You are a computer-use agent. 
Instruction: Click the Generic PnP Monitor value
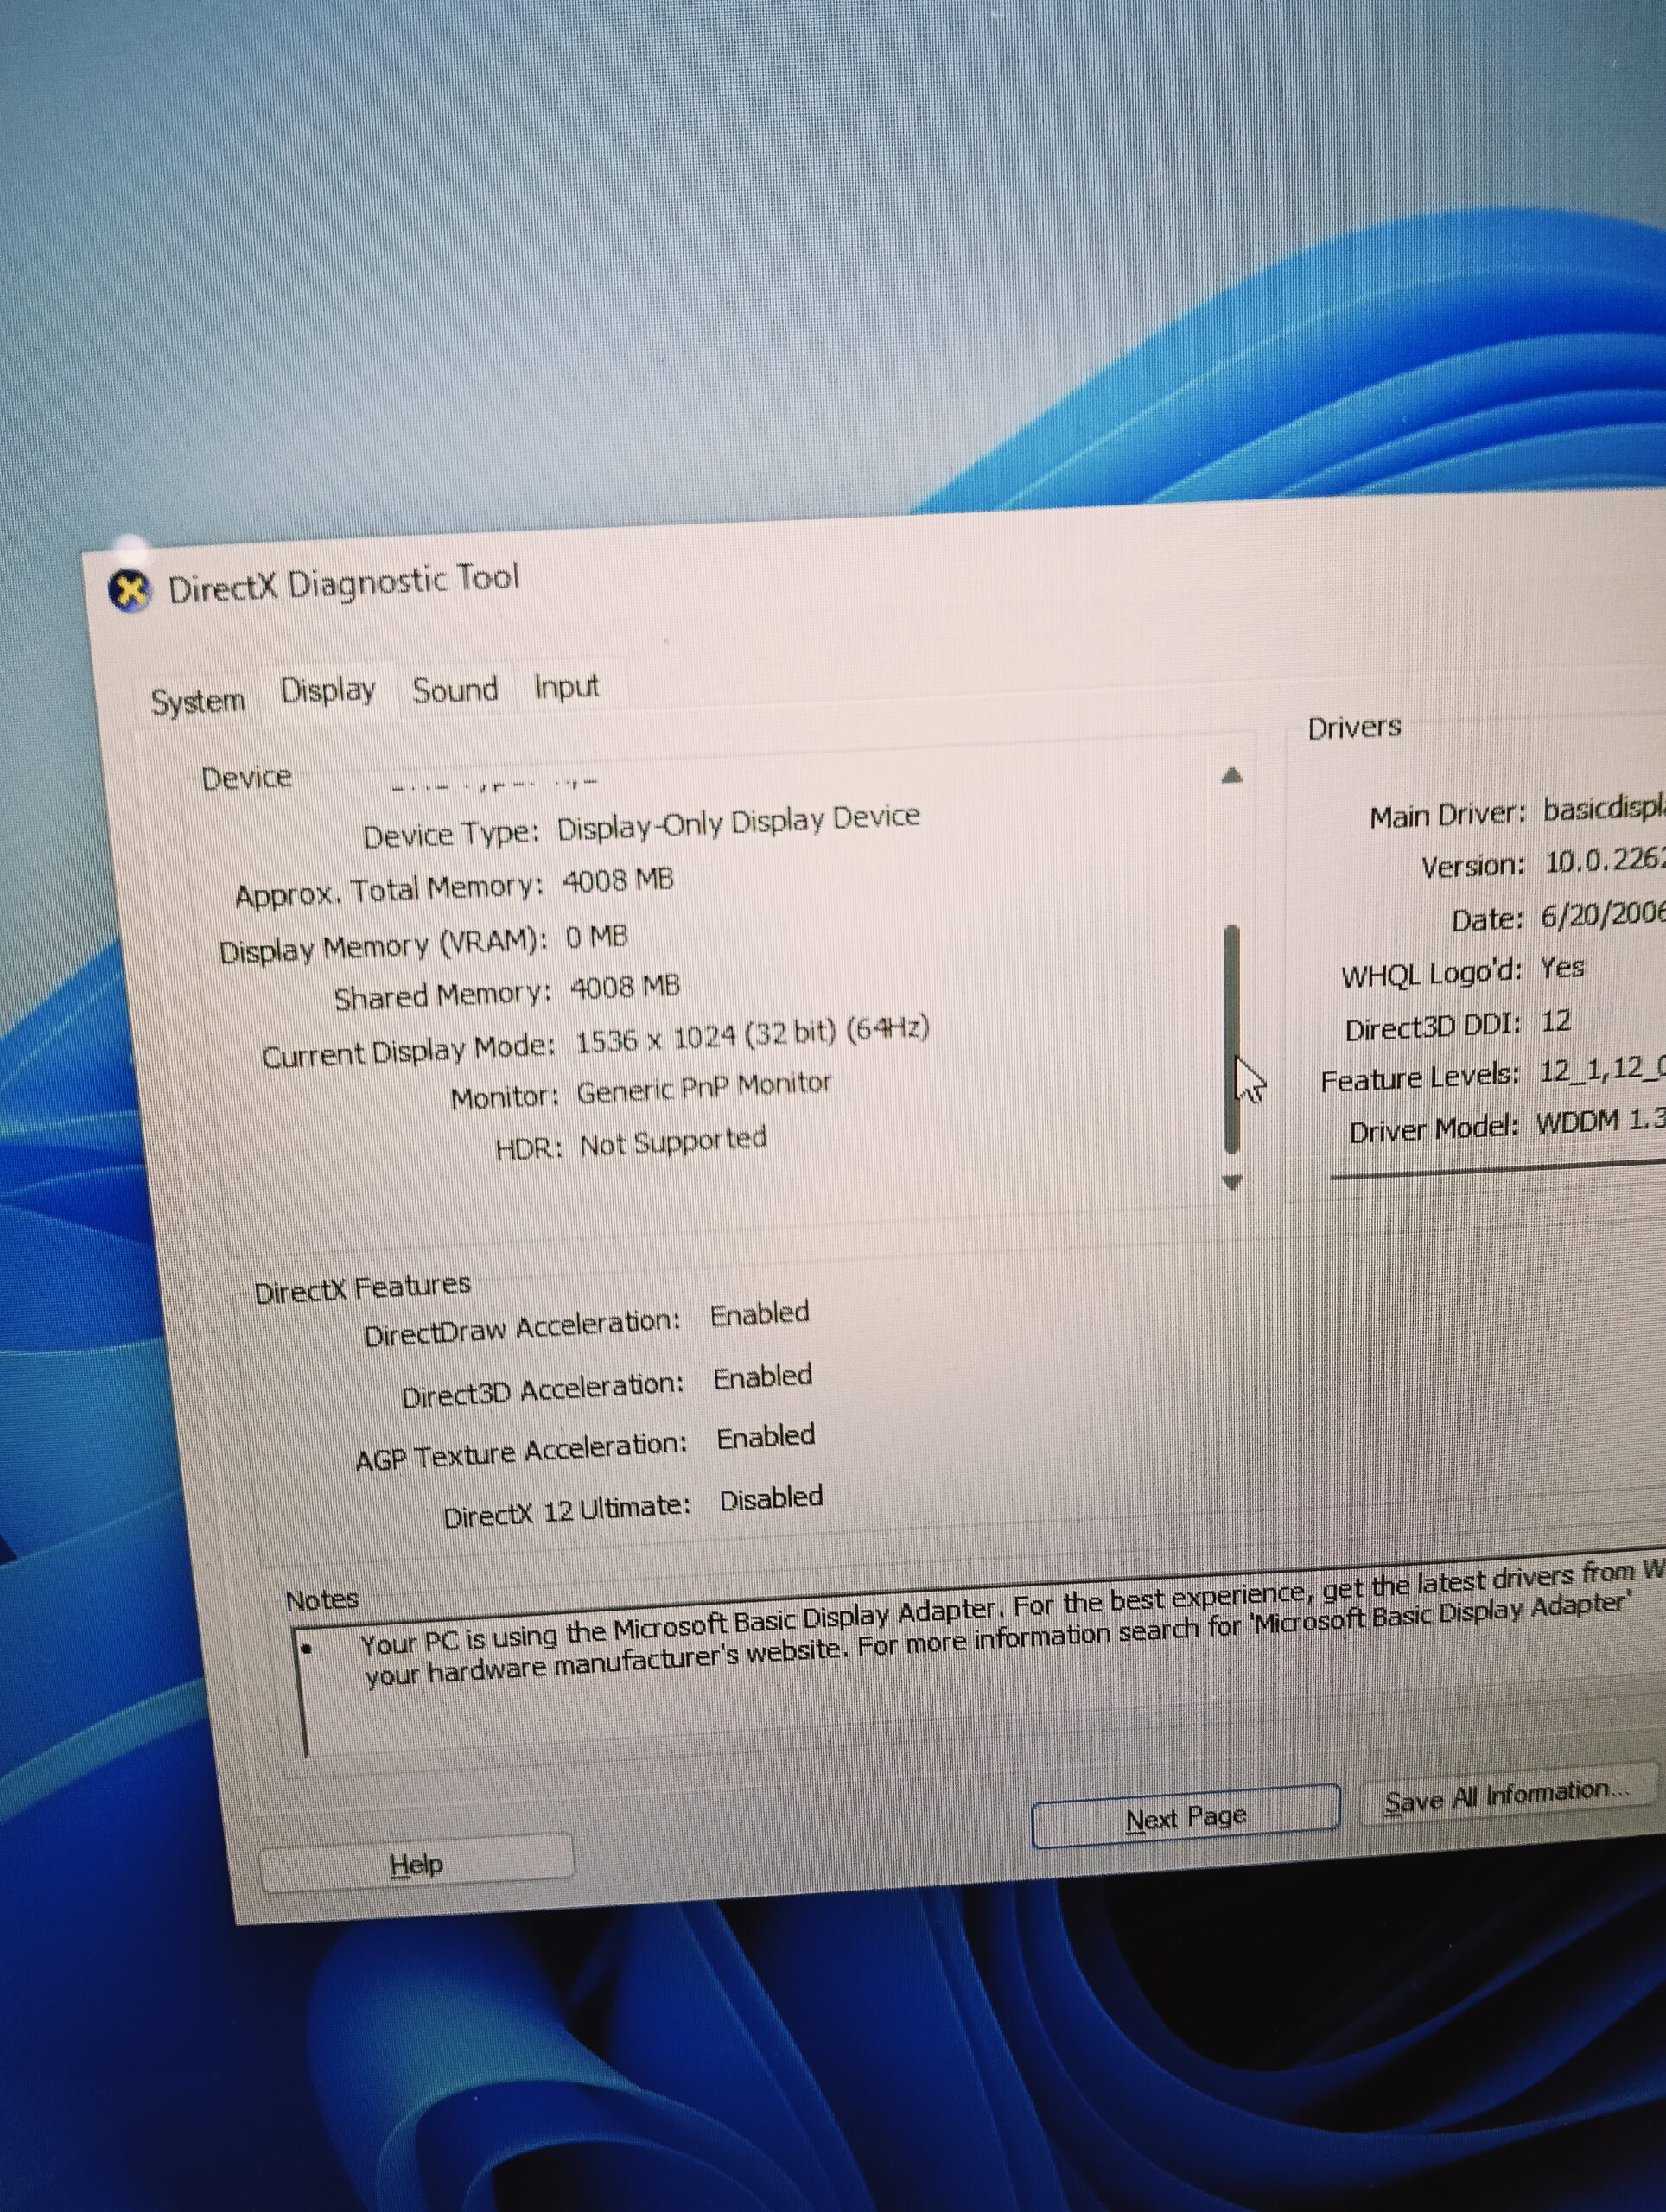click(703, 1088)
